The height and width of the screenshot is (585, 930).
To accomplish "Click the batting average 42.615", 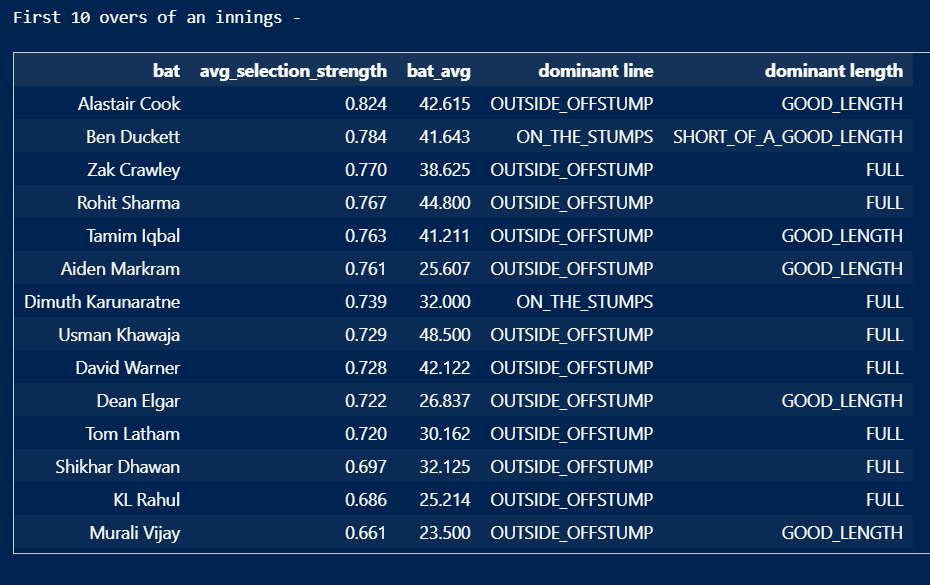I will pyautogui.click(x=444, y=104).
